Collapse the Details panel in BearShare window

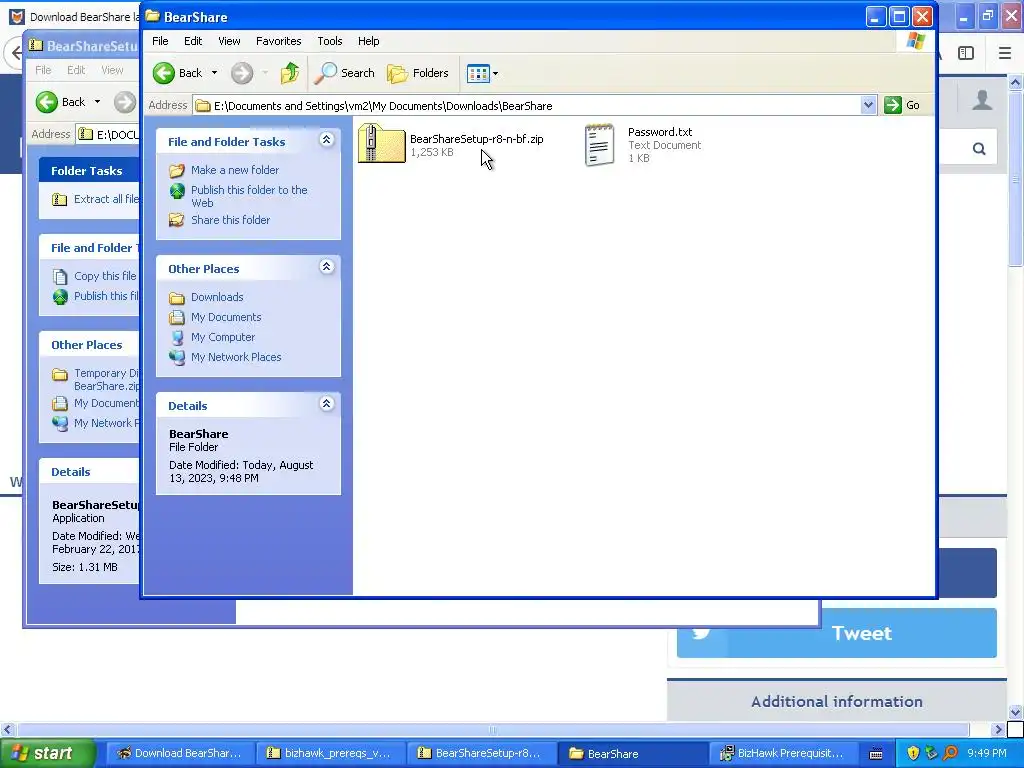(327, 404)
